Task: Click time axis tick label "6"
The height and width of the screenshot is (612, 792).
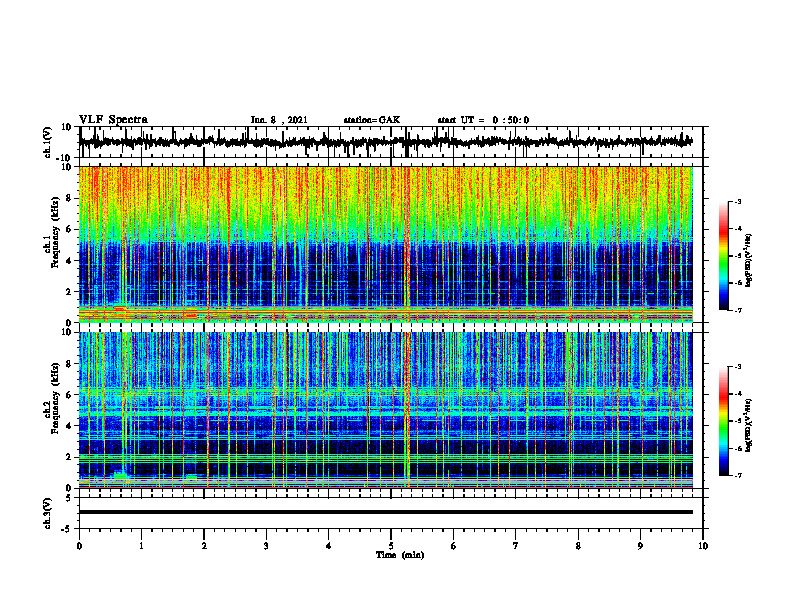Action: [454, 546]
